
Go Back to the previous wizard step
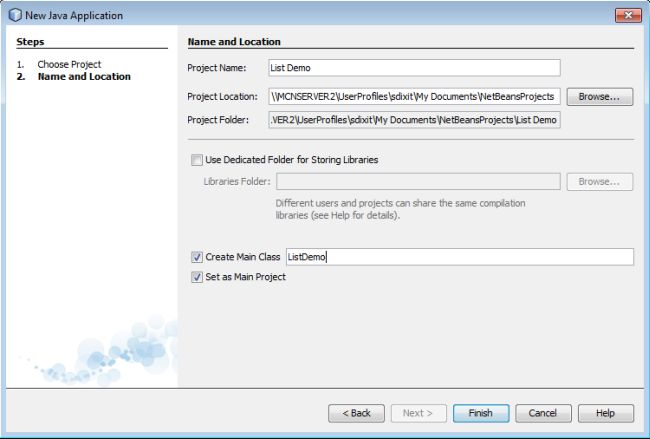[x=357, y=413]
